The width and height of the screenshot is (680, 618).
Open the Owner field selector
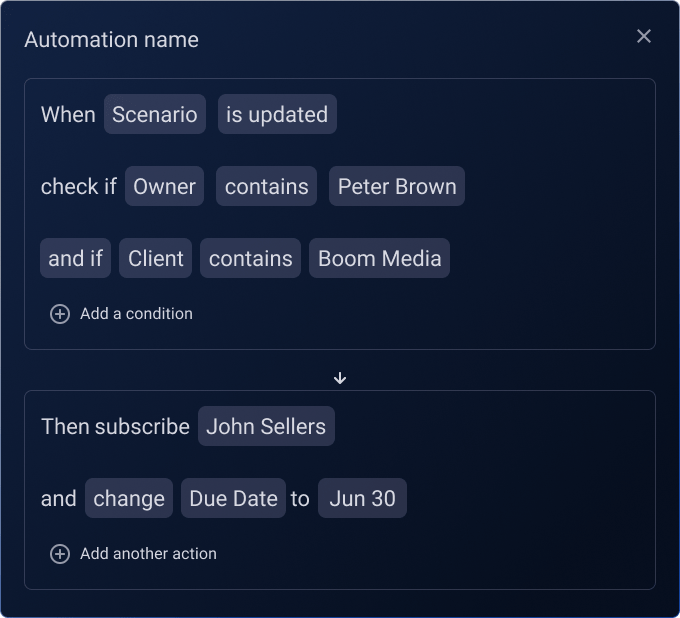tap(164, 186)
